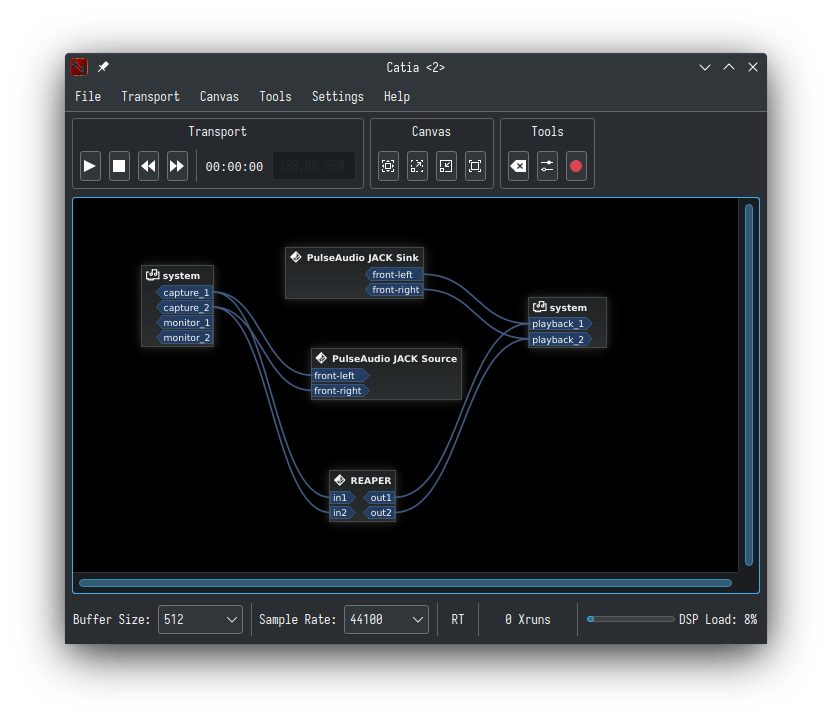This screenshot has width=832, height=721.
Task: Open the Sample Rate dropdown
Action: pos(386,619)
